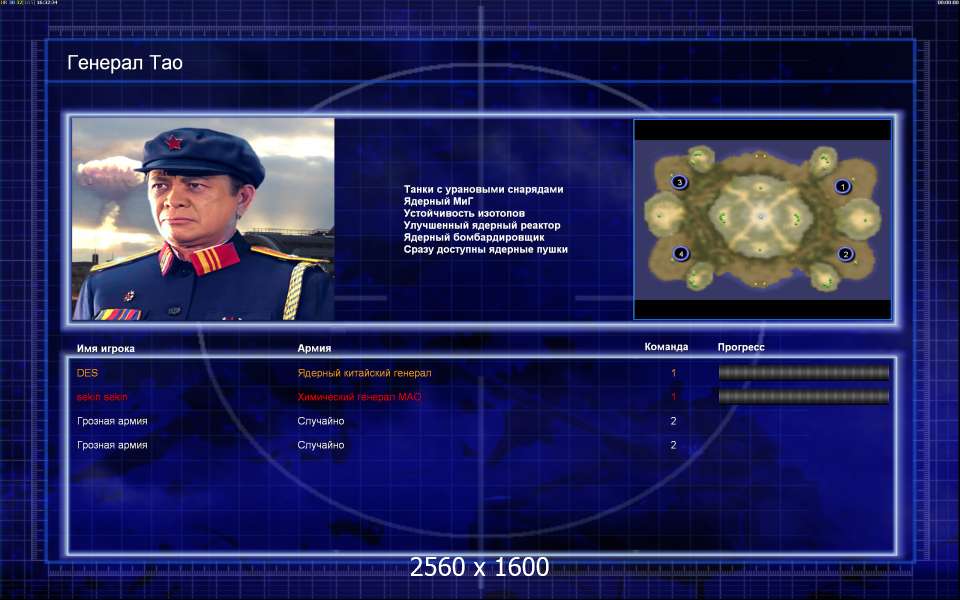Click the DES player progress bar
960x600 pixels.
pyautogui.click(x=803, y=373)
